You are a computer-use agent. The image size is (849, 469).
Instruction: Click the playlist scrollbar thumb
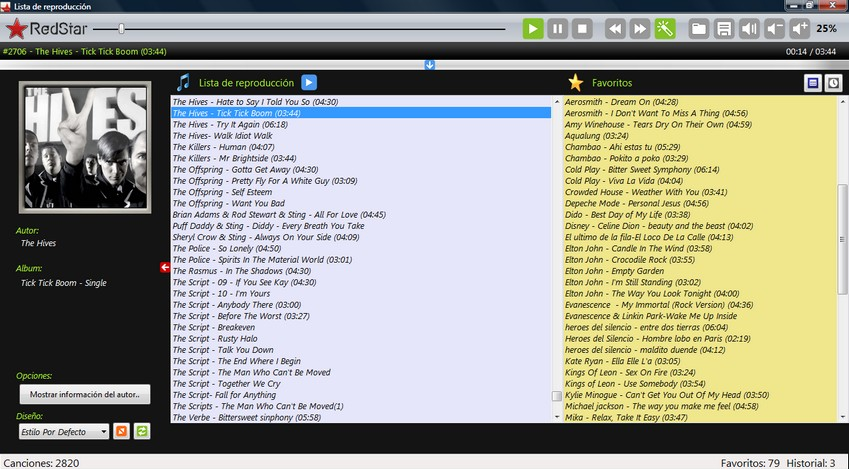(557, 396)
